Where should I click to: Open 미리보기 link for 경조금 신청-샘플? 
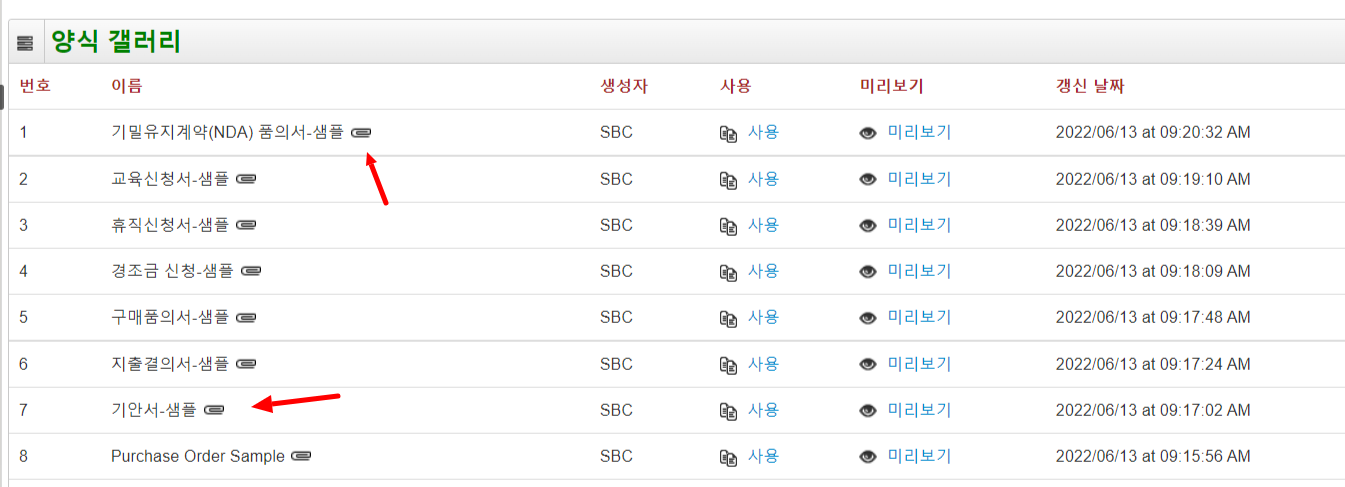[x=919, y=271]
